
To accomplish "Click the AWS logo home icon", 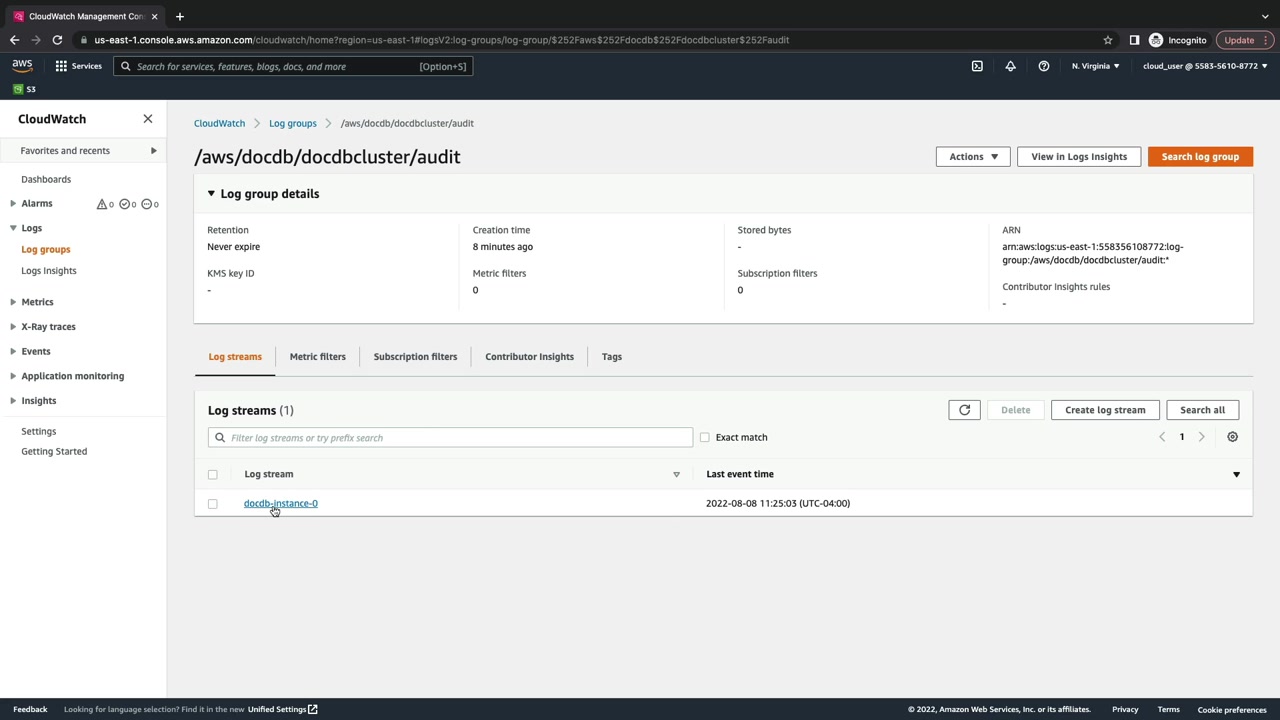I will [x=22, y=66].
